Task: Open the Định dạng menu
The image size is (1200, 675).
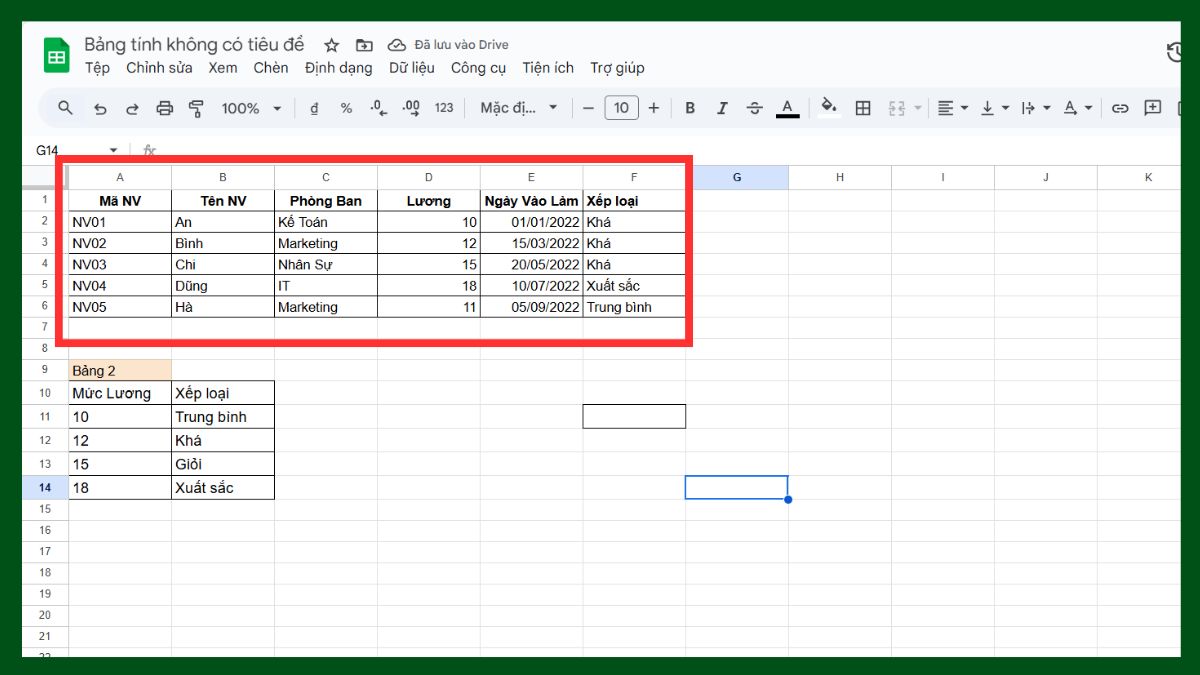Action: click(338, 68)
